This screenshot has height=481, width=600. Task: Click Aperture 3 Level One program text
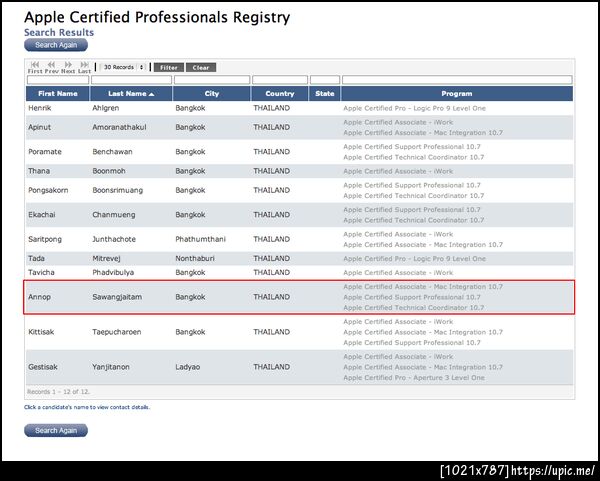click(414, 378)
